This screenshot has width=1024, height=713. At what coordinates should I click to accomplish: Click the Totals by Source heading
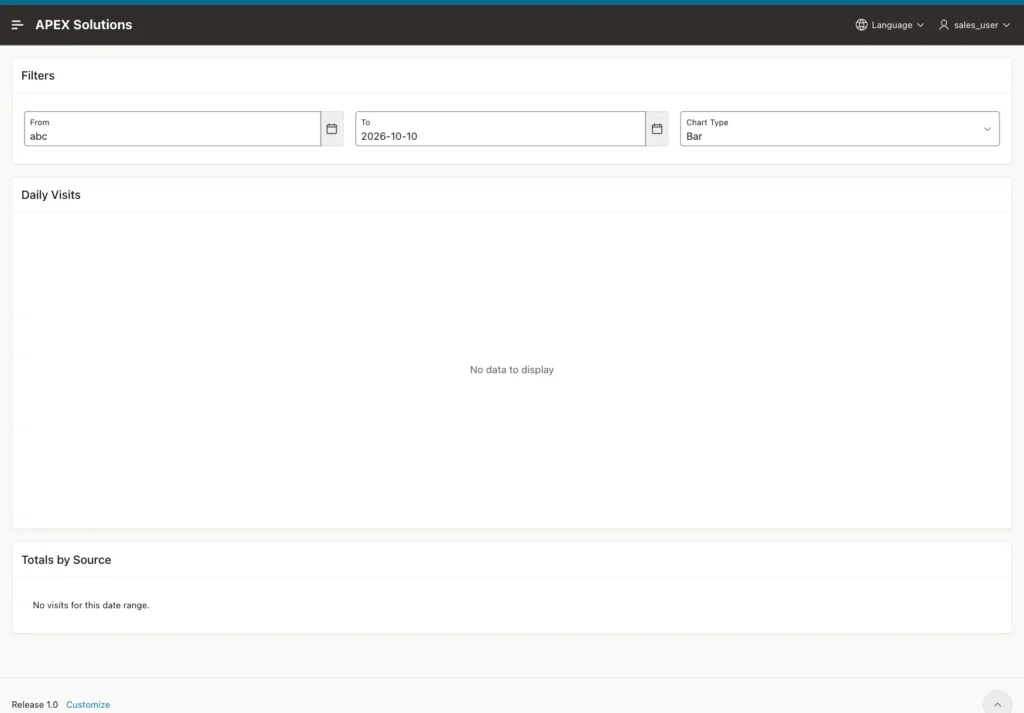66,560
